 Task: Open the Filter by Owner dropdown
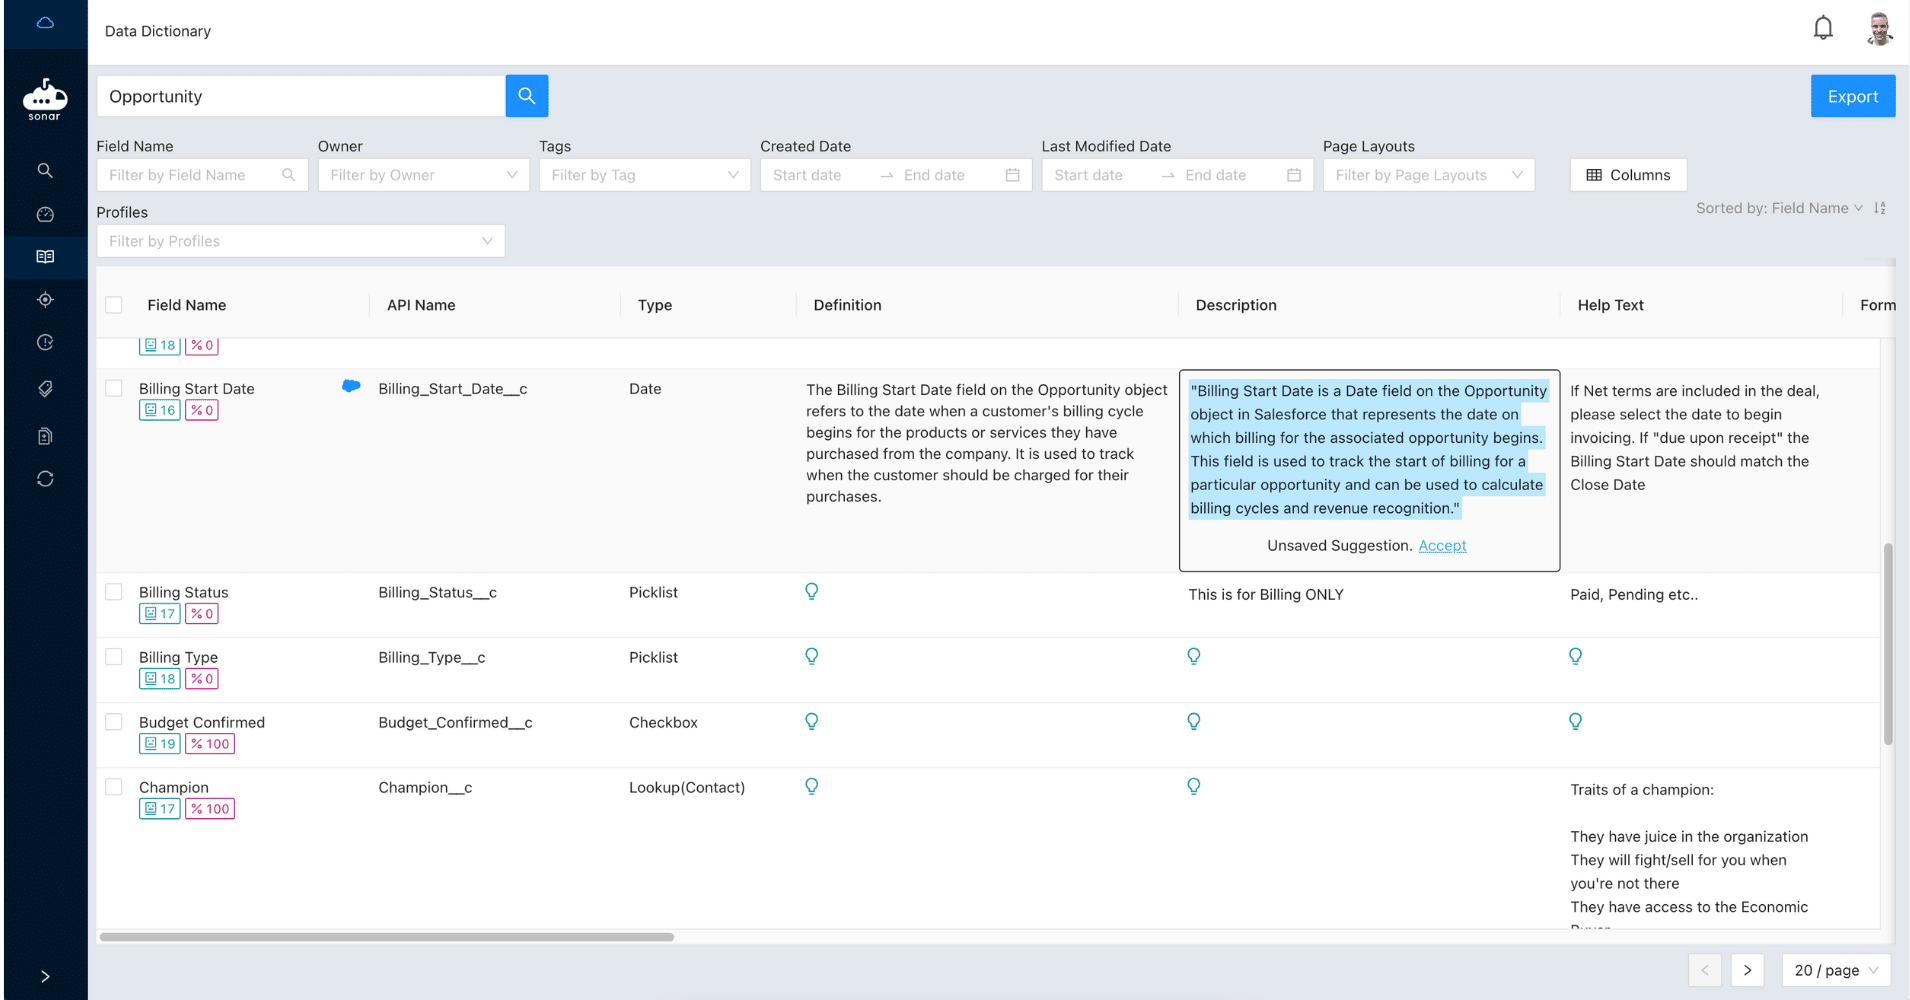point(422,174)
